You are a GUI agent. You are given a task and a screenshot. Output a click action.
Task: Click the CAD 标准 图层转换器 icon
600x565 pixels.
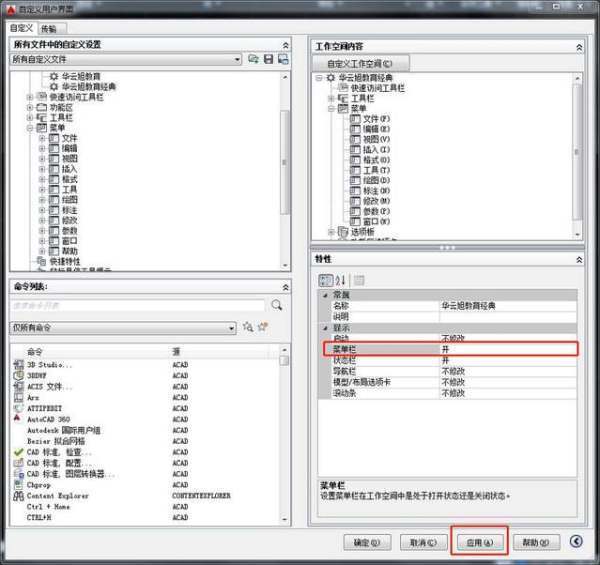coord(18,474)
